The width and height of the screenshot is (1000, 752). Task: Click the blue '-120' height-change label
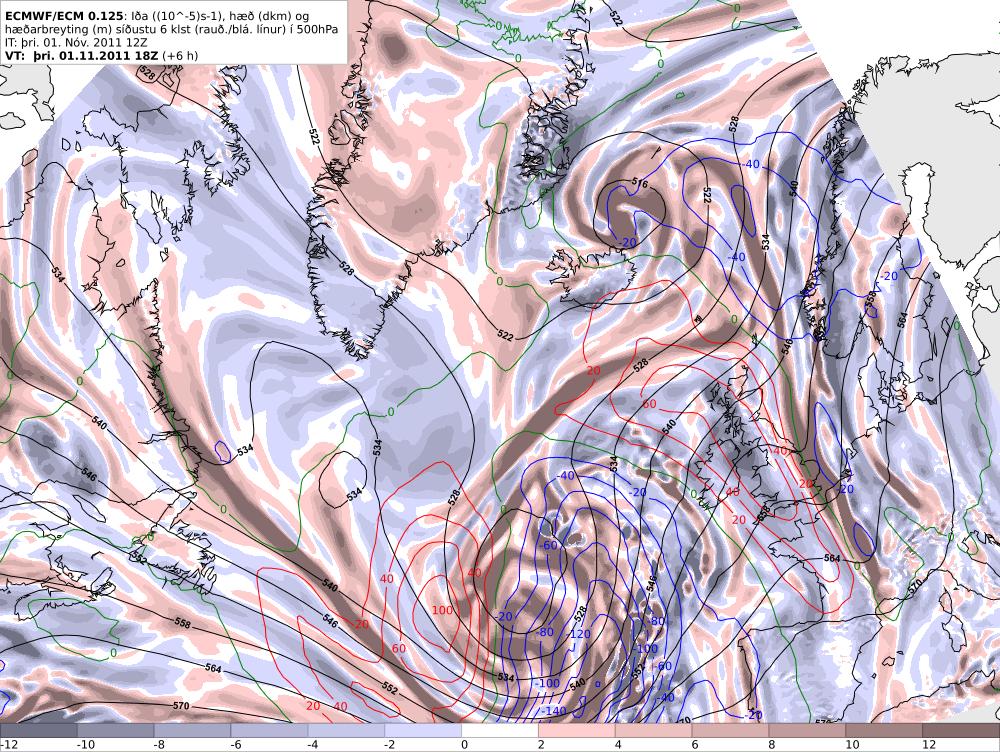[x=578, y=635]
